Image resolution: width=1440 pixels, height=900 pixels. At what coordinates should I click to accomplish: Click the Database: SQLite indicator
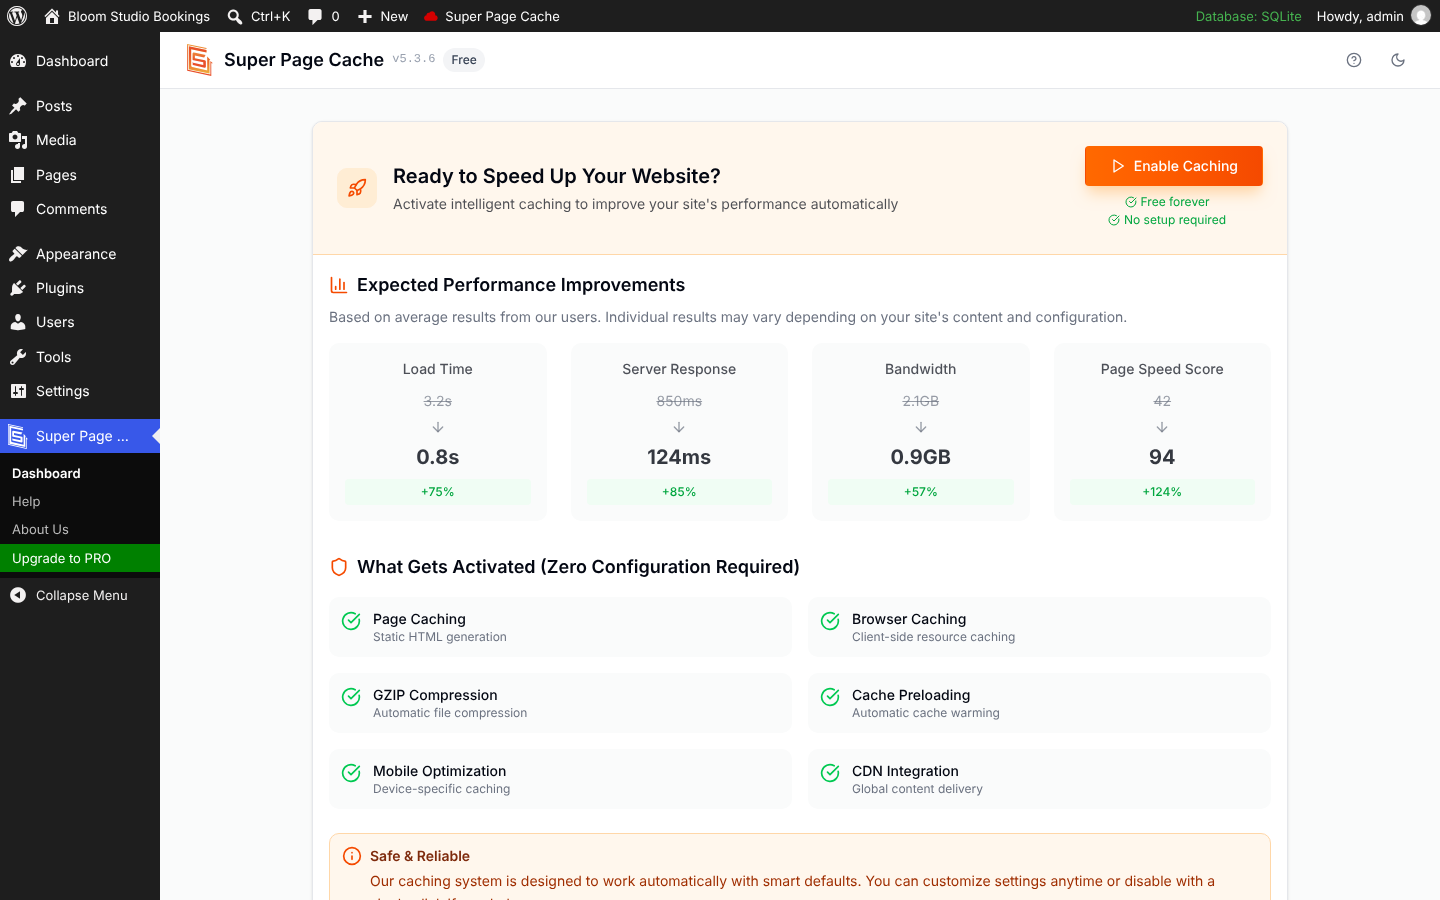[x=1249, y=16]
